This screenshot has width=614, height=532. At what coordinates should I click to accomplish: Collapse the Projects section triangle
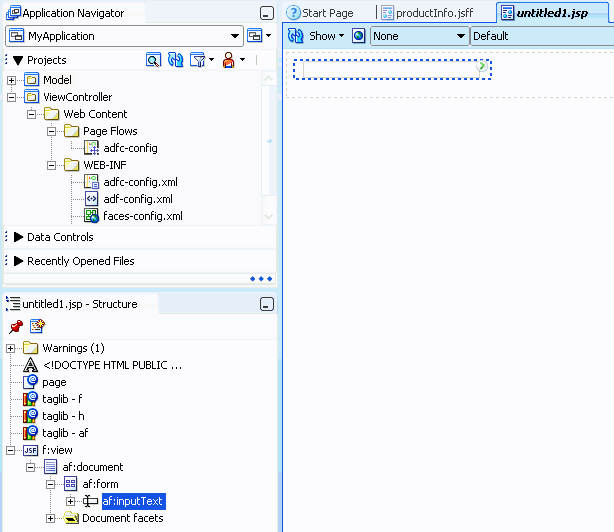coord(18,60)
